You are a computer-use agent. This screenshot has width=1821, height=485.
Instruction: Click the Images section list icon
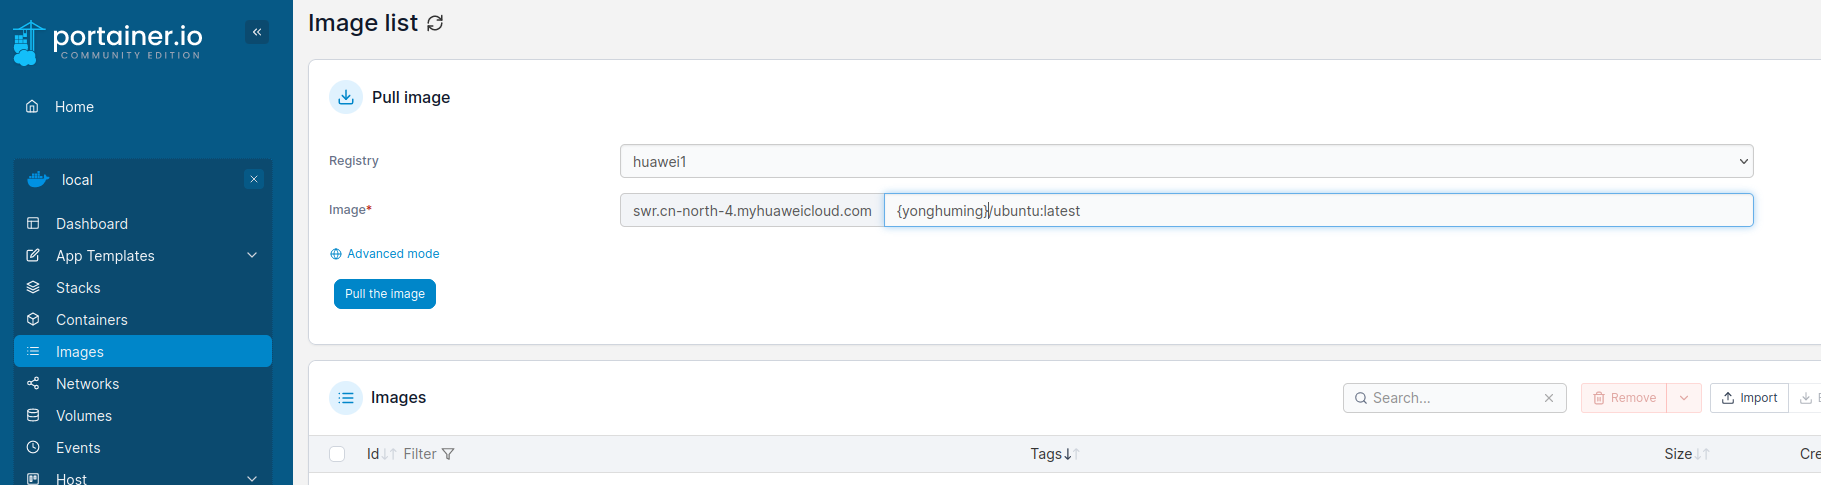346,398
